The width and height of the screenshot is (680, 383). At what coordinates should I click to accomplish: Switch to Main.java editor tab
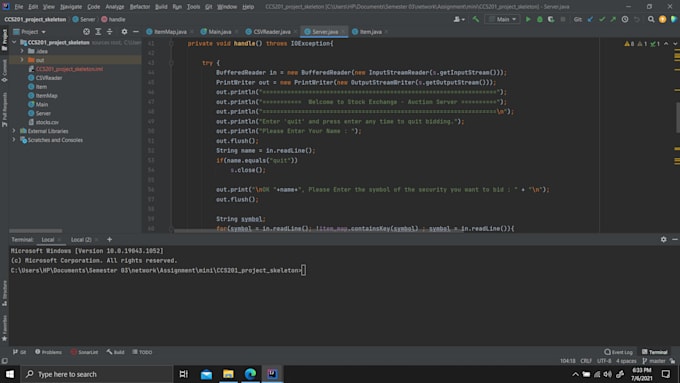pos(219,32)
